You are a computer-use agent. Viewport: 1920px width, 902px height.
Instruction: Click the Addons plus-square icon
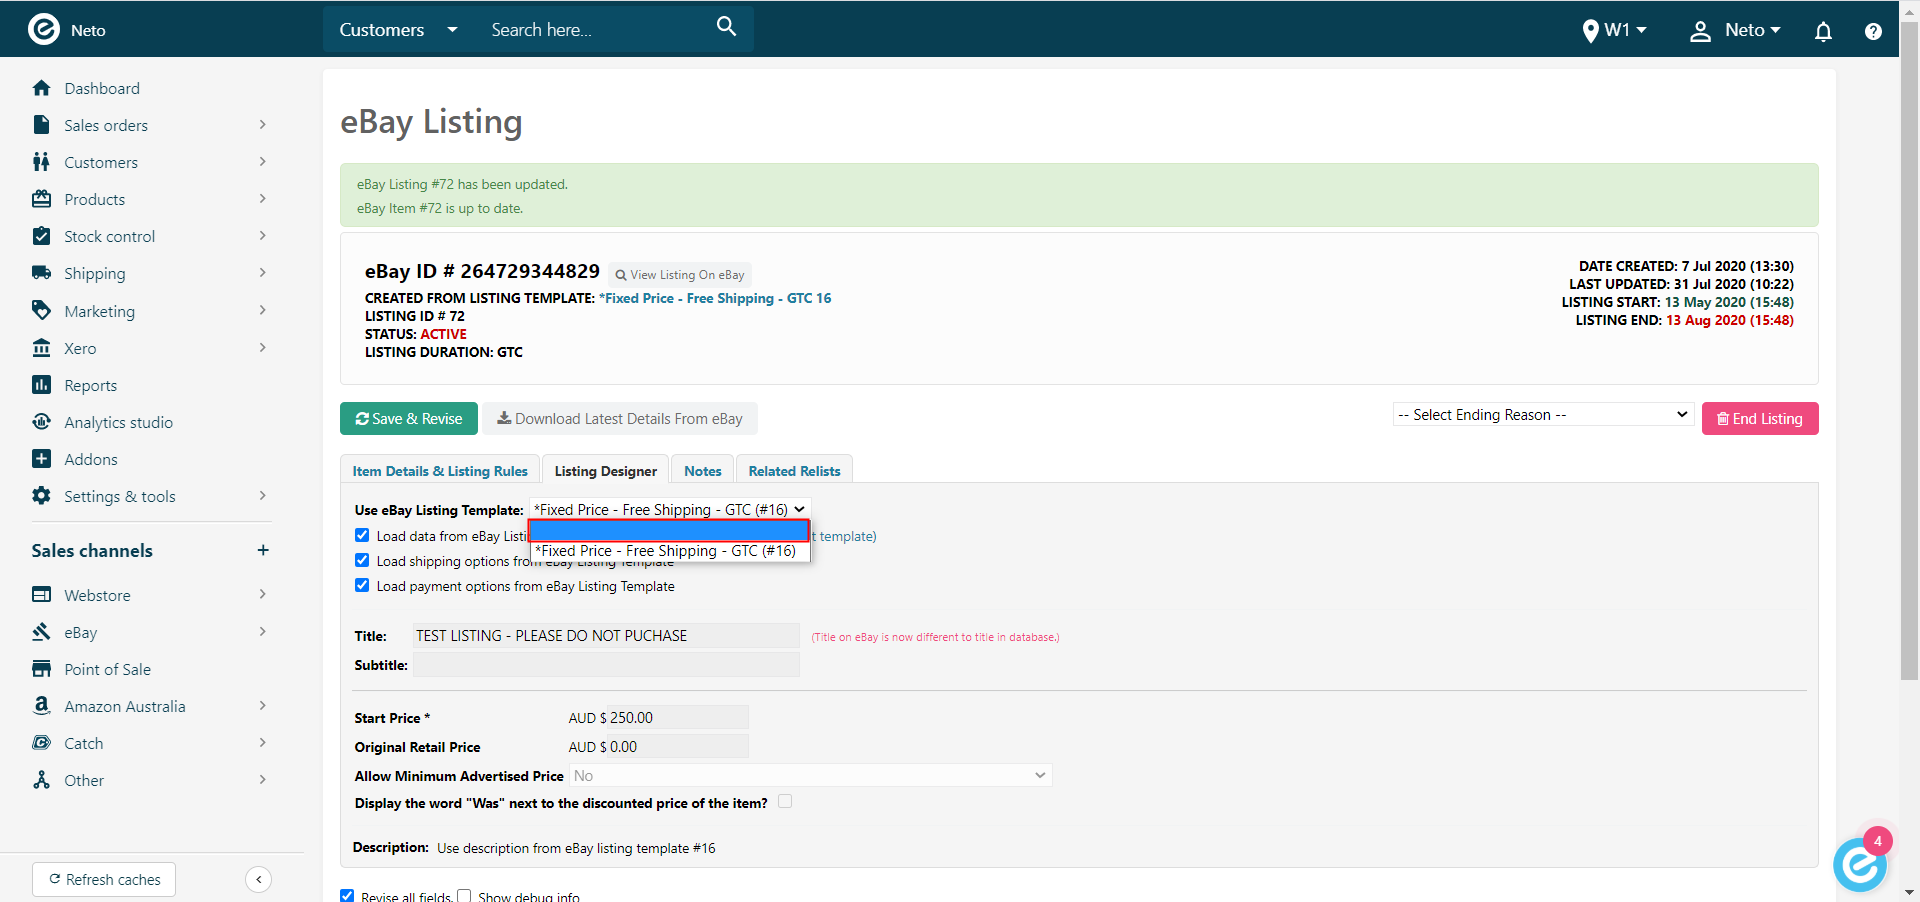(41, 459)
